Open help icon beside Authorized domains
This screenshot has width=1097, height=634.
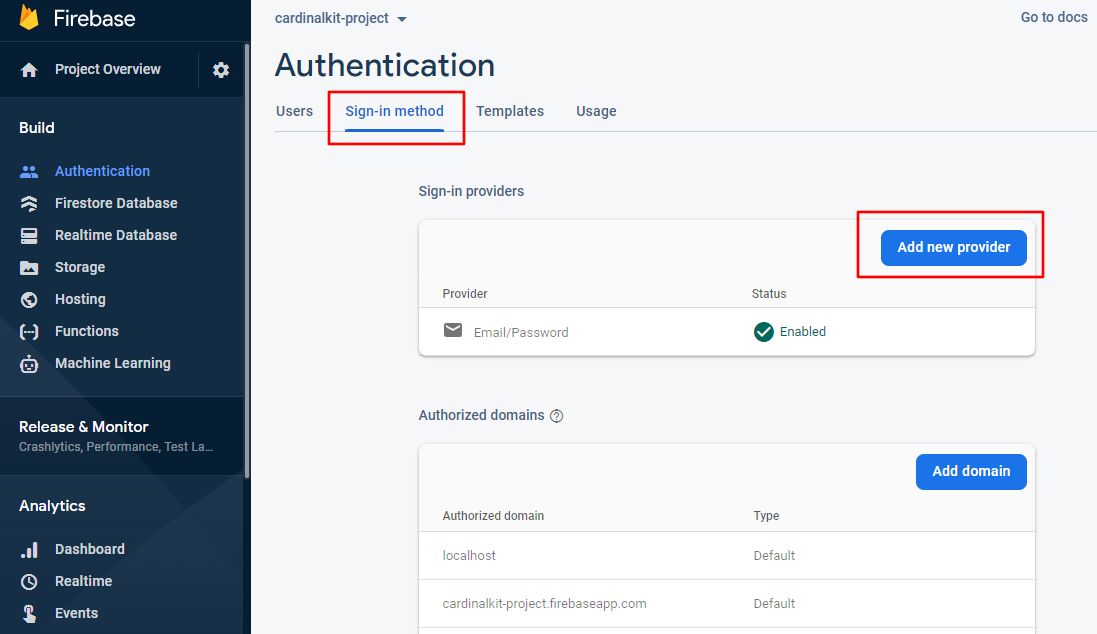tap(557, 416)
